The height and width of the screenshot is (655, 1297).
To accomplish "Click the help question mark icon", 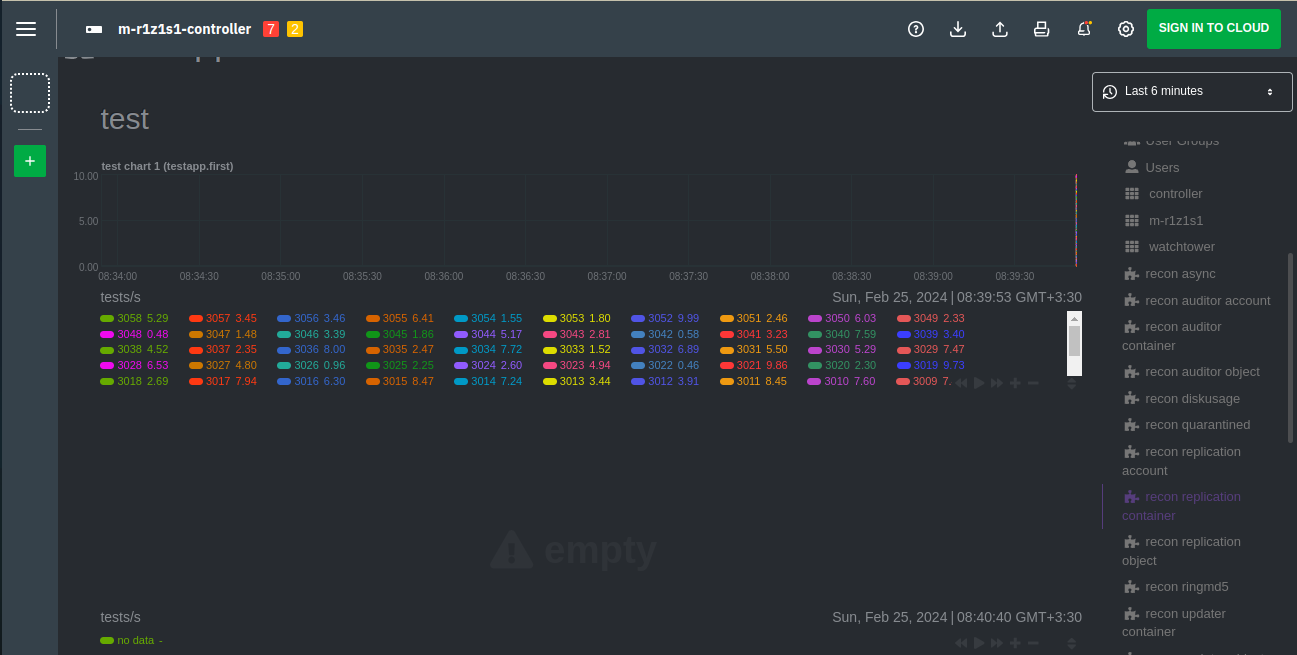I will click(915, 29).
